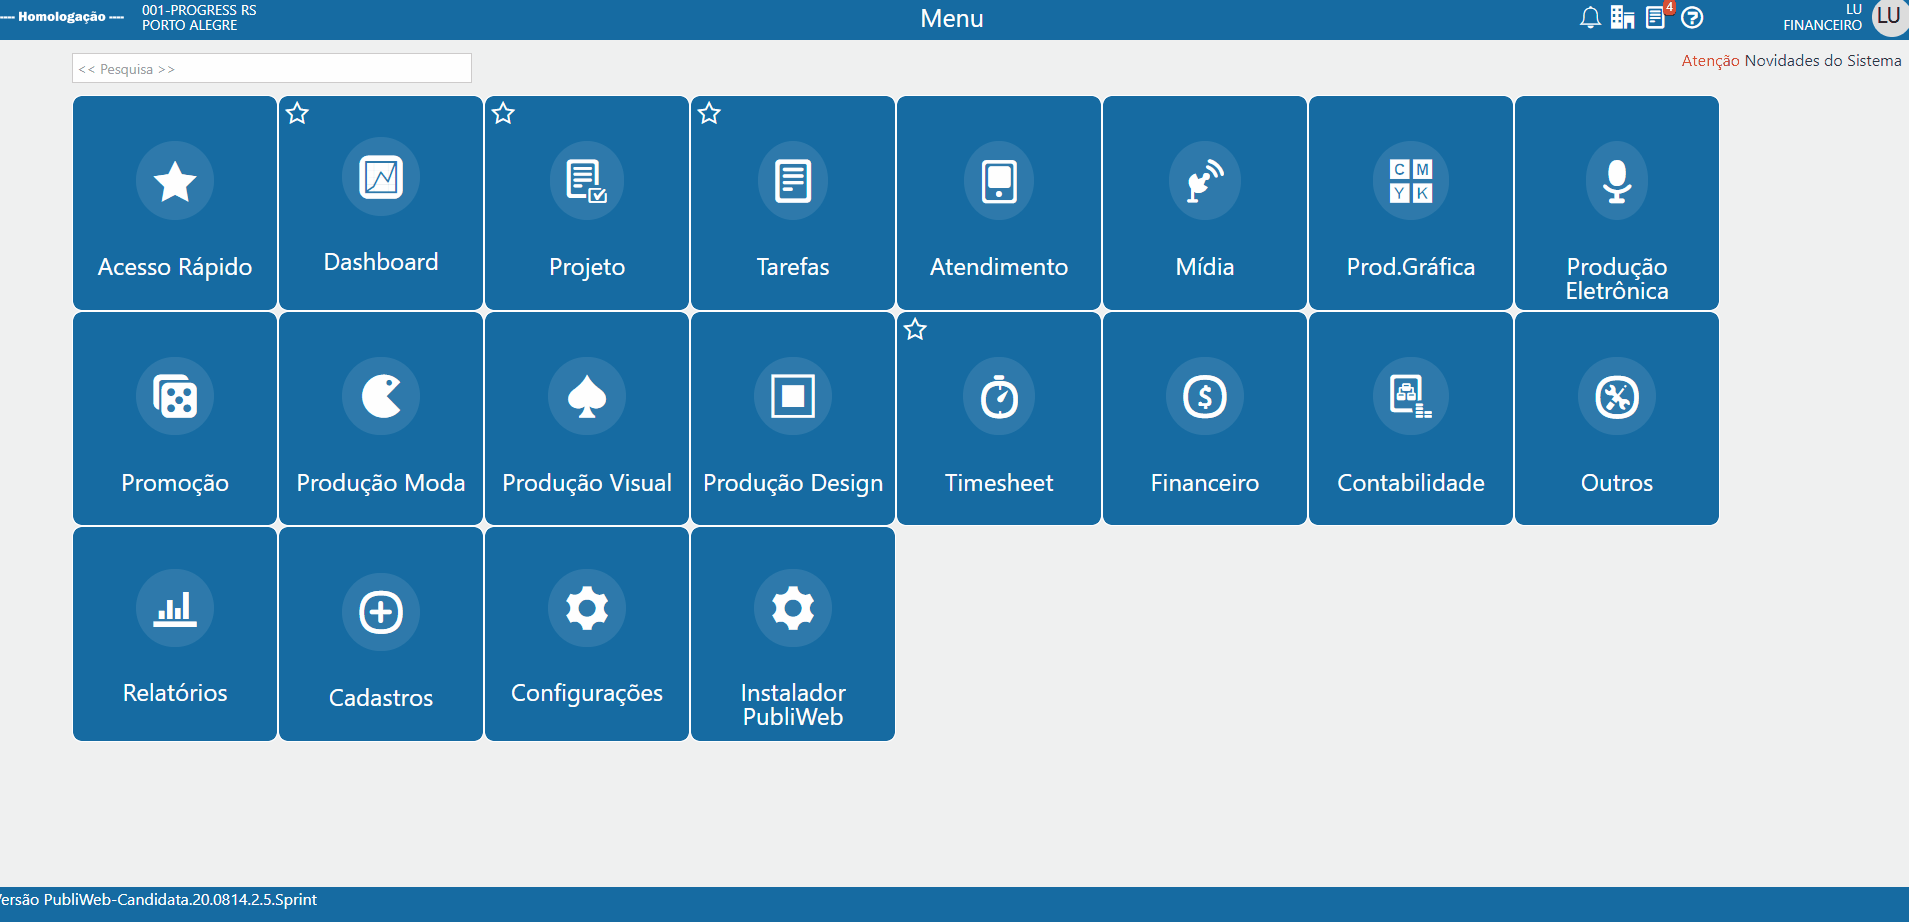Click the Novidades do Sistema link
Image resolution: width=1909 pixels, height=922 pixels.
pos(1823,61)
